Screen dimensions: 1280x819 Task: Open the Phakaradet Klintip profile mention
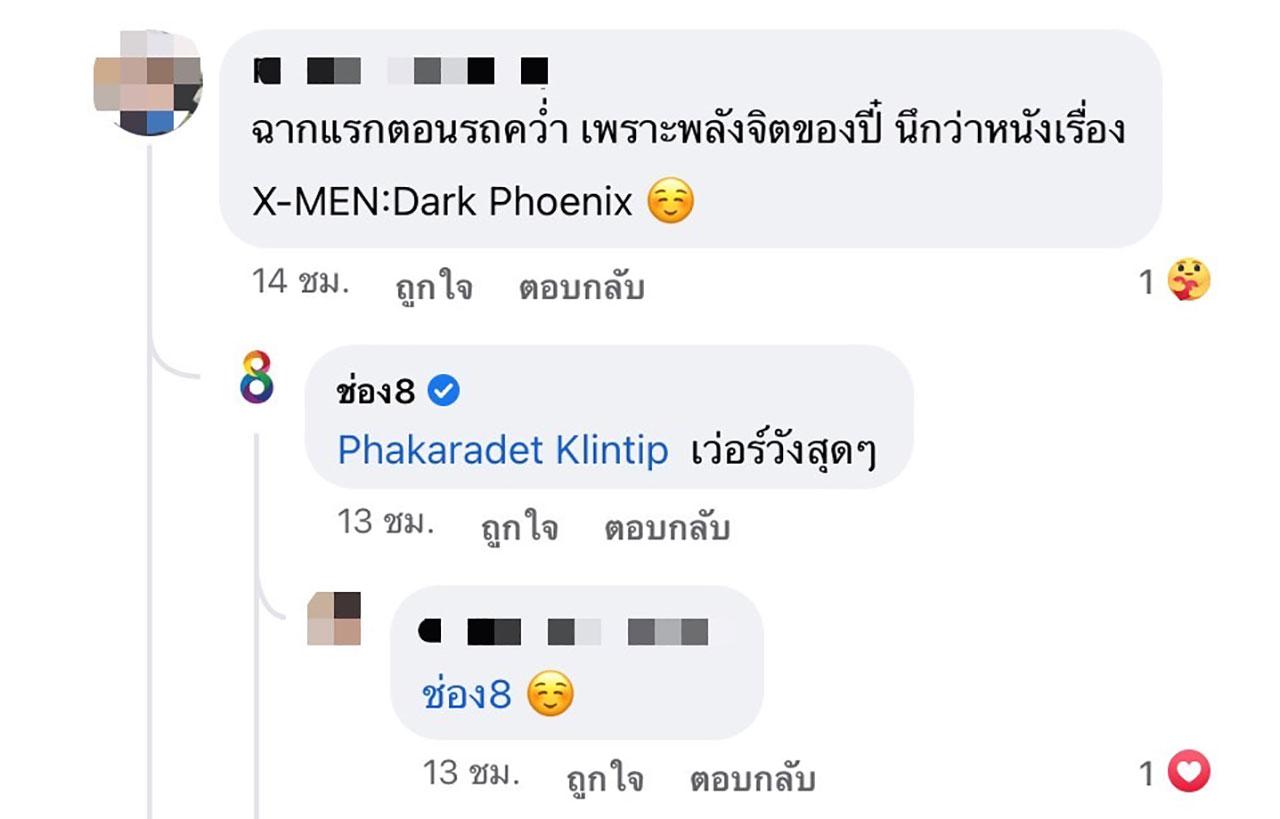[x=503, y=451]
